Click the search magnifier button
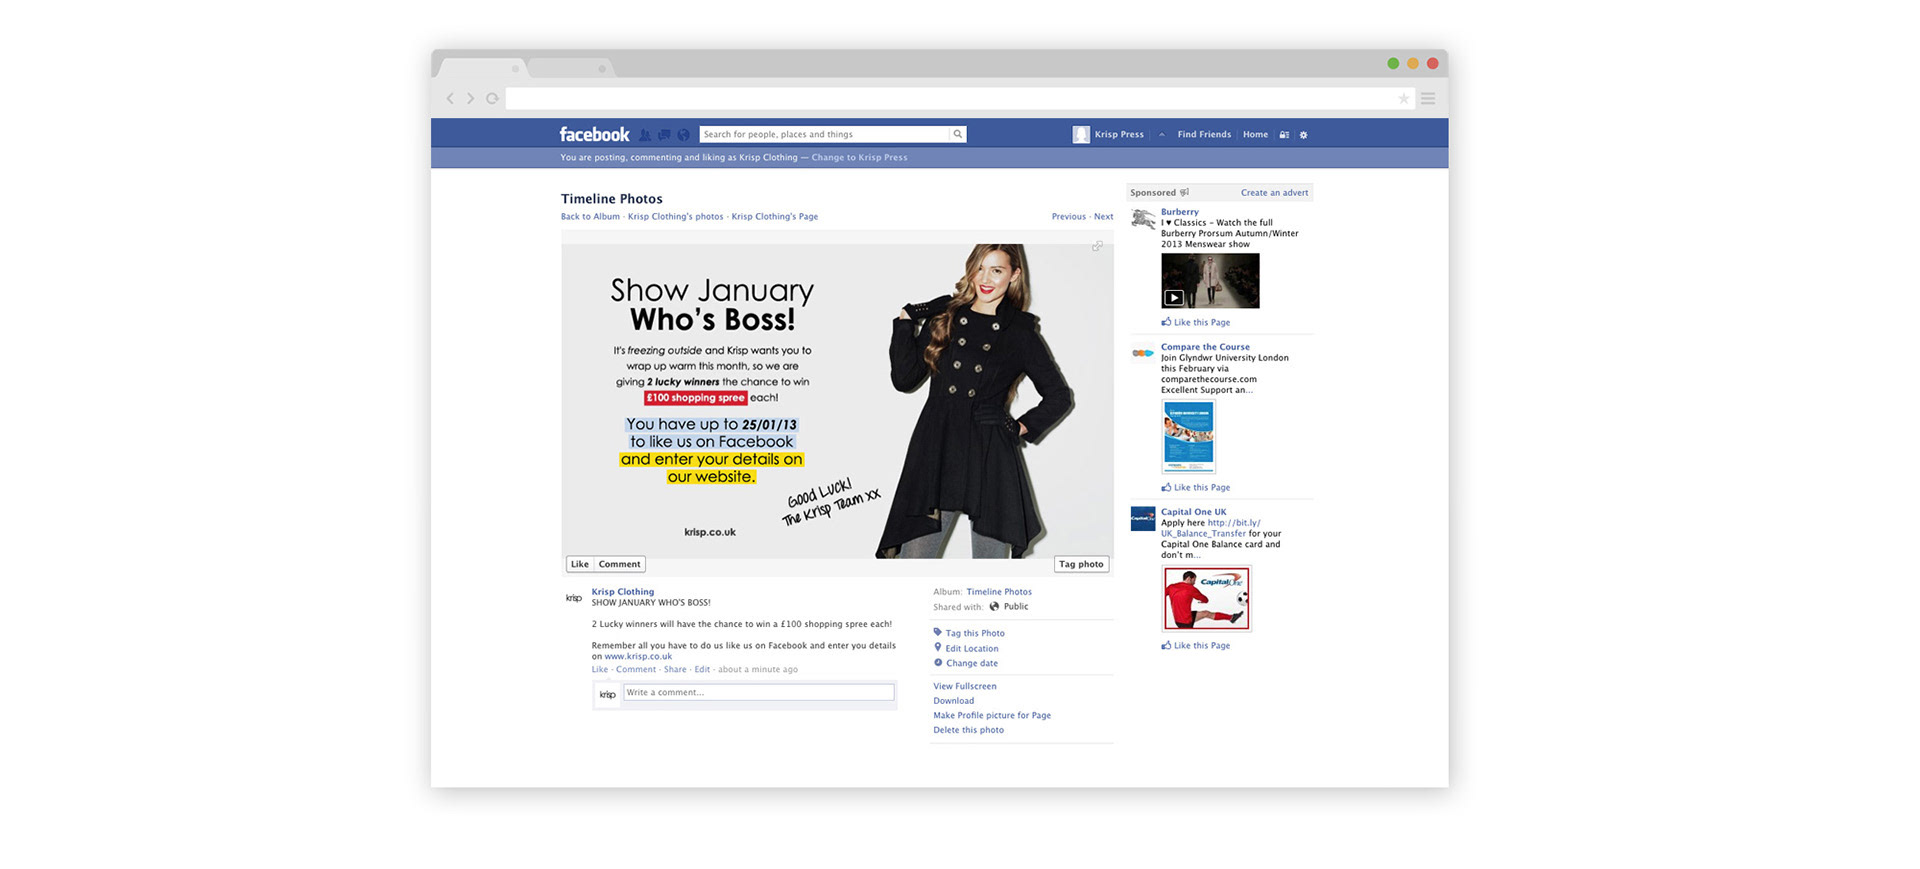This screenshot has height=869, width=1920. [957, 134]
